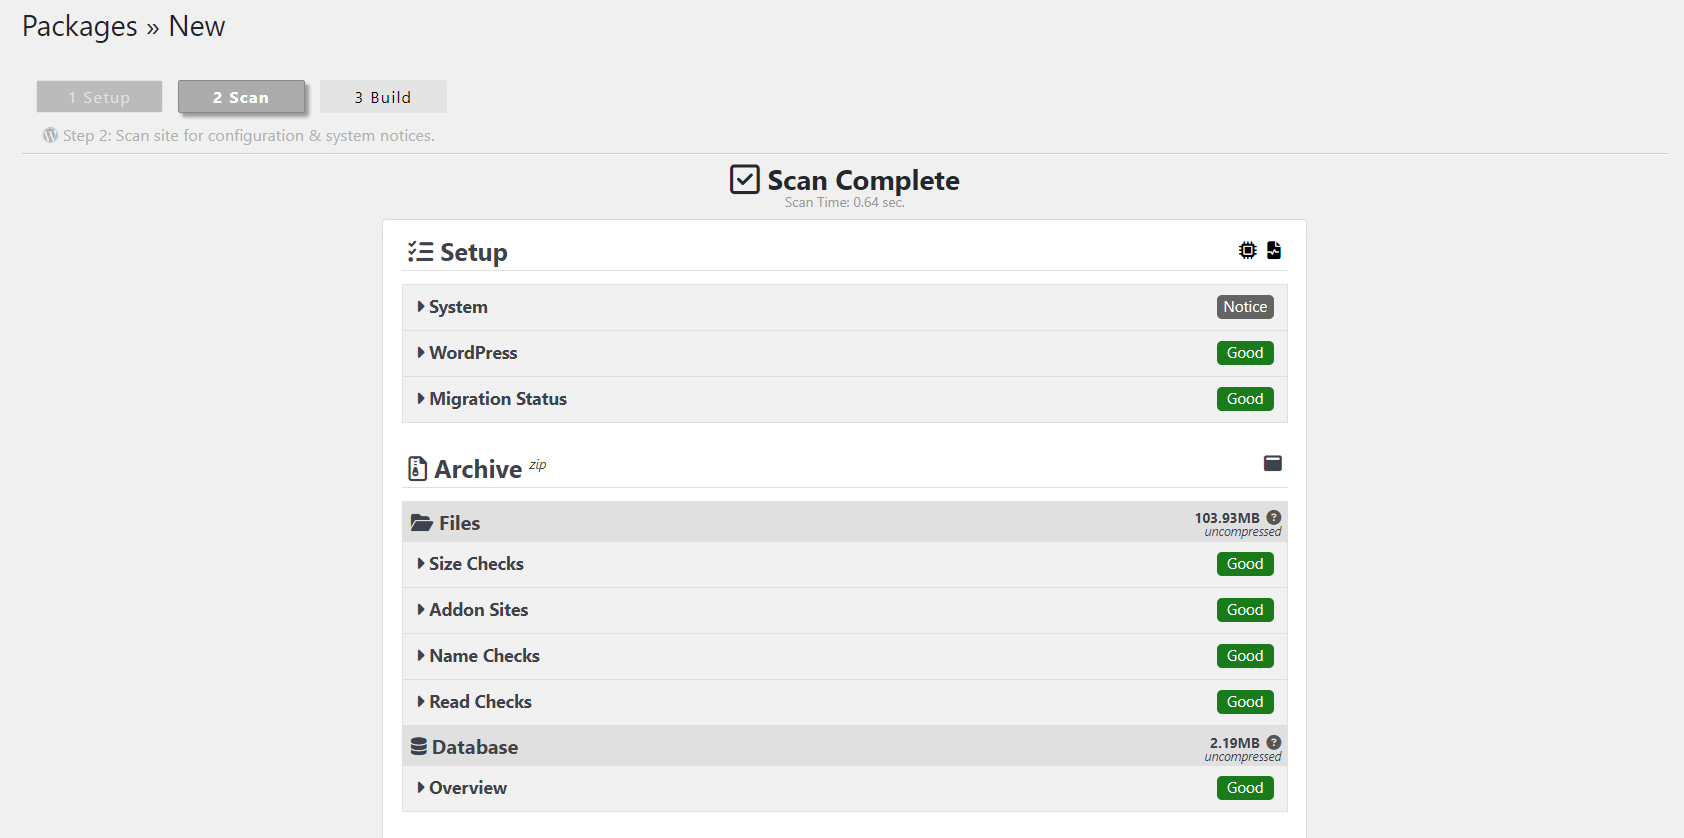Click the help icon next to 103.93MB

coord(1274,518)
